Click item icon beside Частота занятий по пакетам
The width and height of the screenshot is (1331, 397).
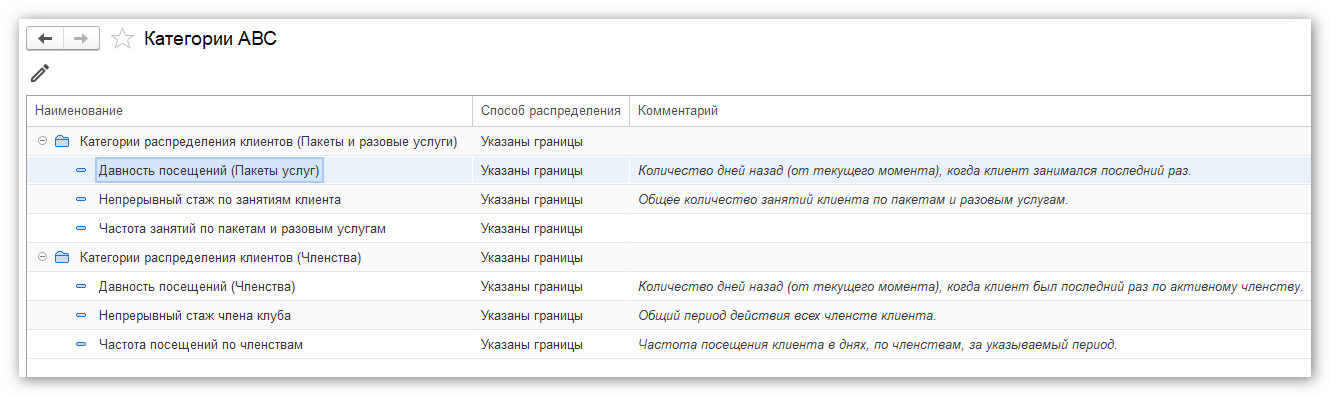point(81,229)
